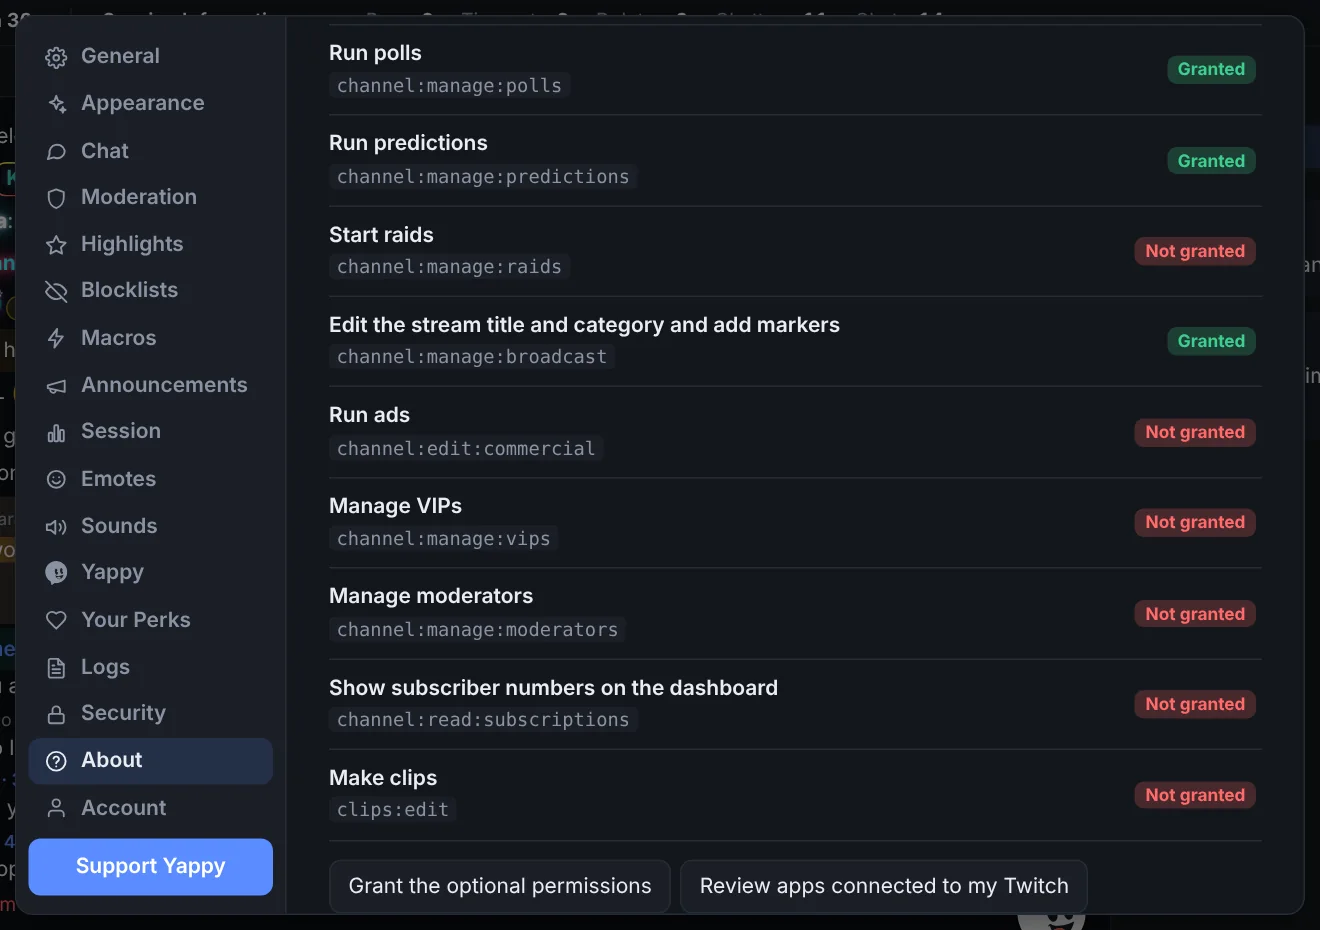Click the Security padlock icon
The width and height of the screenshot is (1320, 930).
pyautogui.click(x=57, y=714)
